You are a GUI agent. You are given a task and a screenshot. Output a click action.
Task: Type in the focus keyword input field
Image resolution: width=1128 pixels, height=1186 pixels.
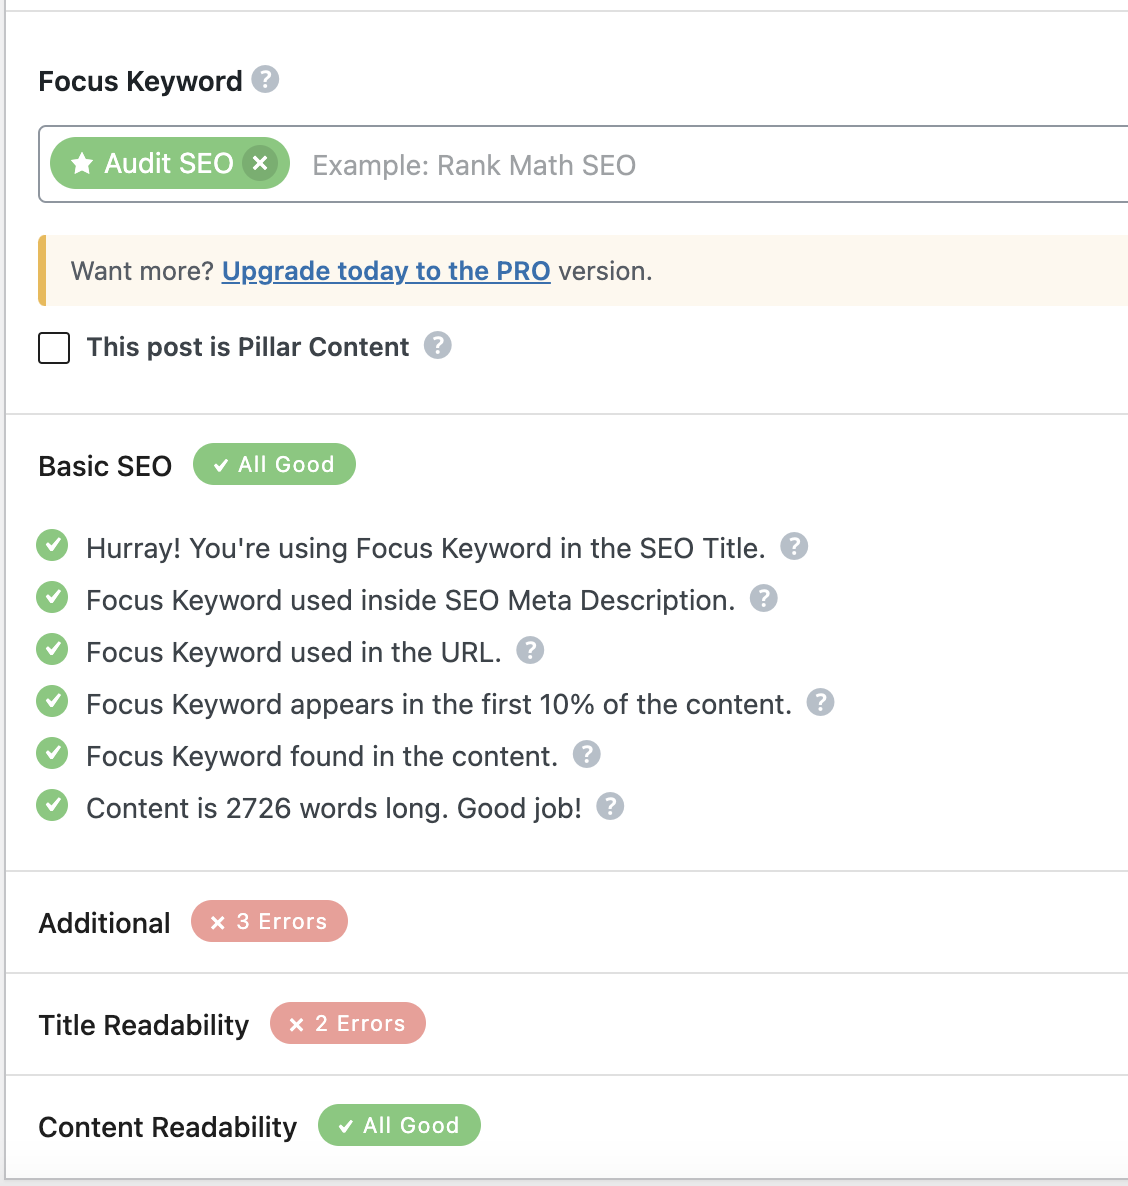coord(700,165)
